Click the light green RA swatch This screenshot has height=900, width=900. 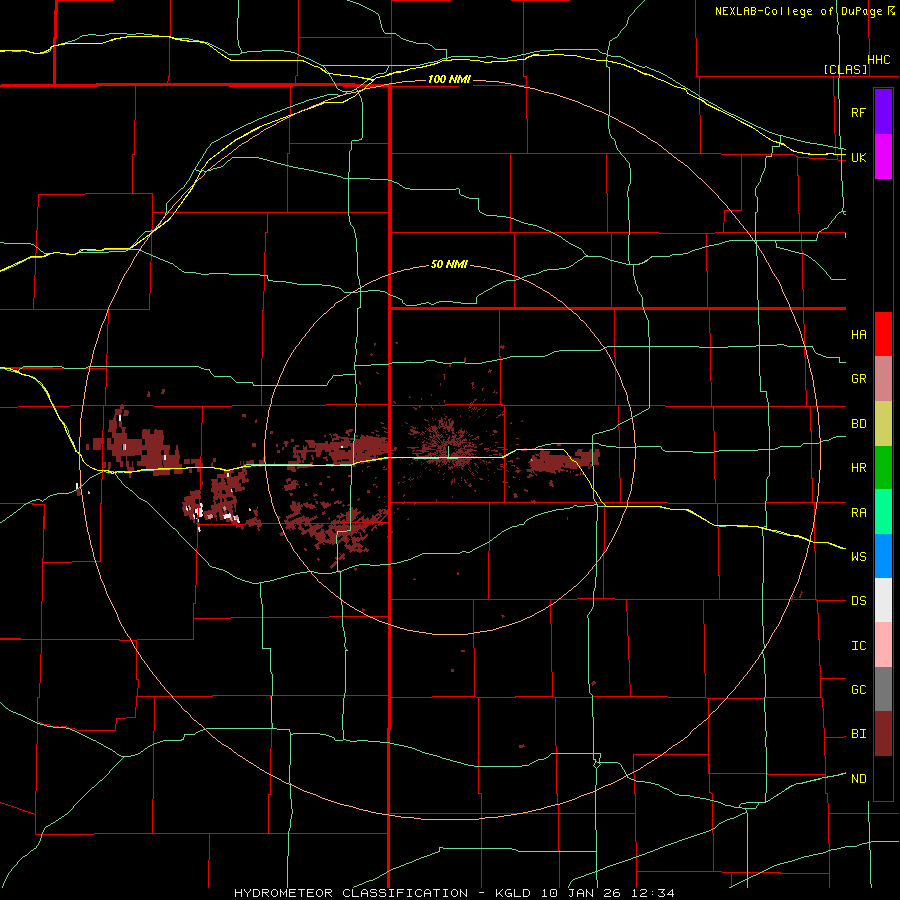pyautogui.click(x=883, y=512)
